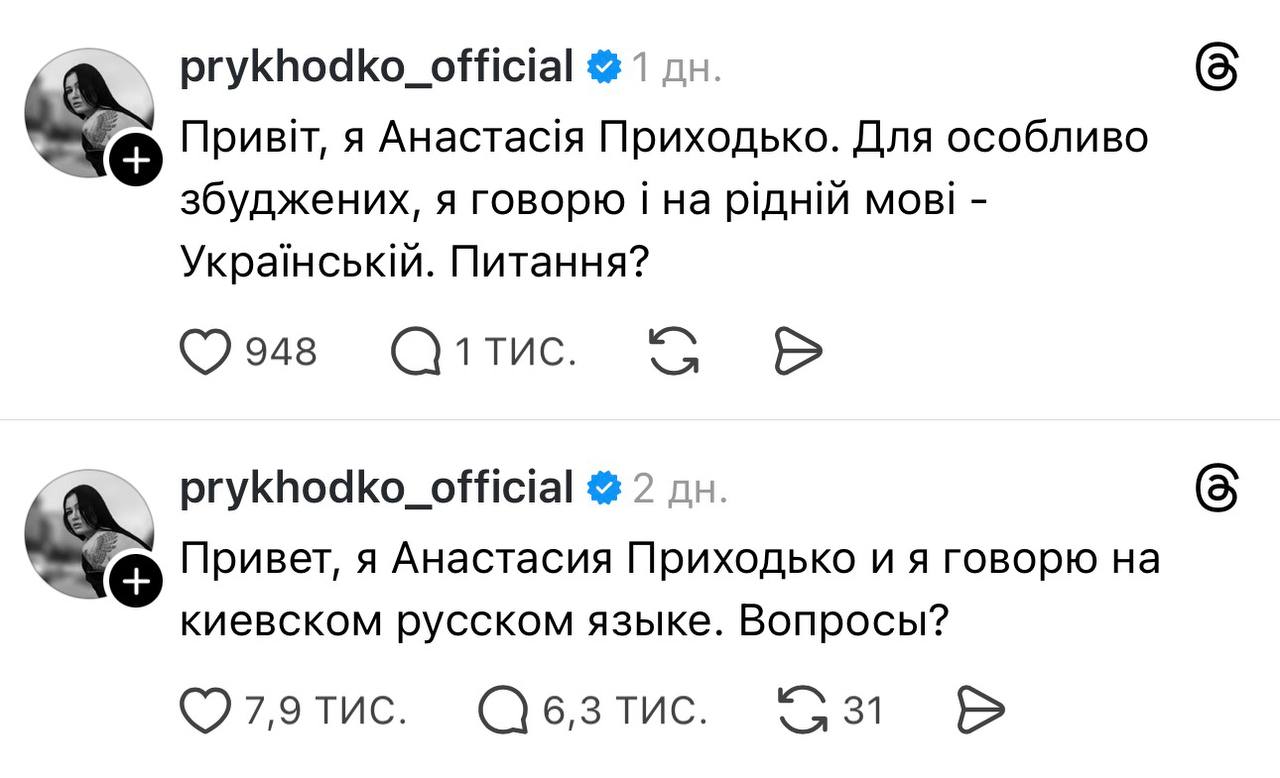This screenshot has height=778, width=1280.
Task: Open comments on the Russian-language post
Action: point(503,710)
